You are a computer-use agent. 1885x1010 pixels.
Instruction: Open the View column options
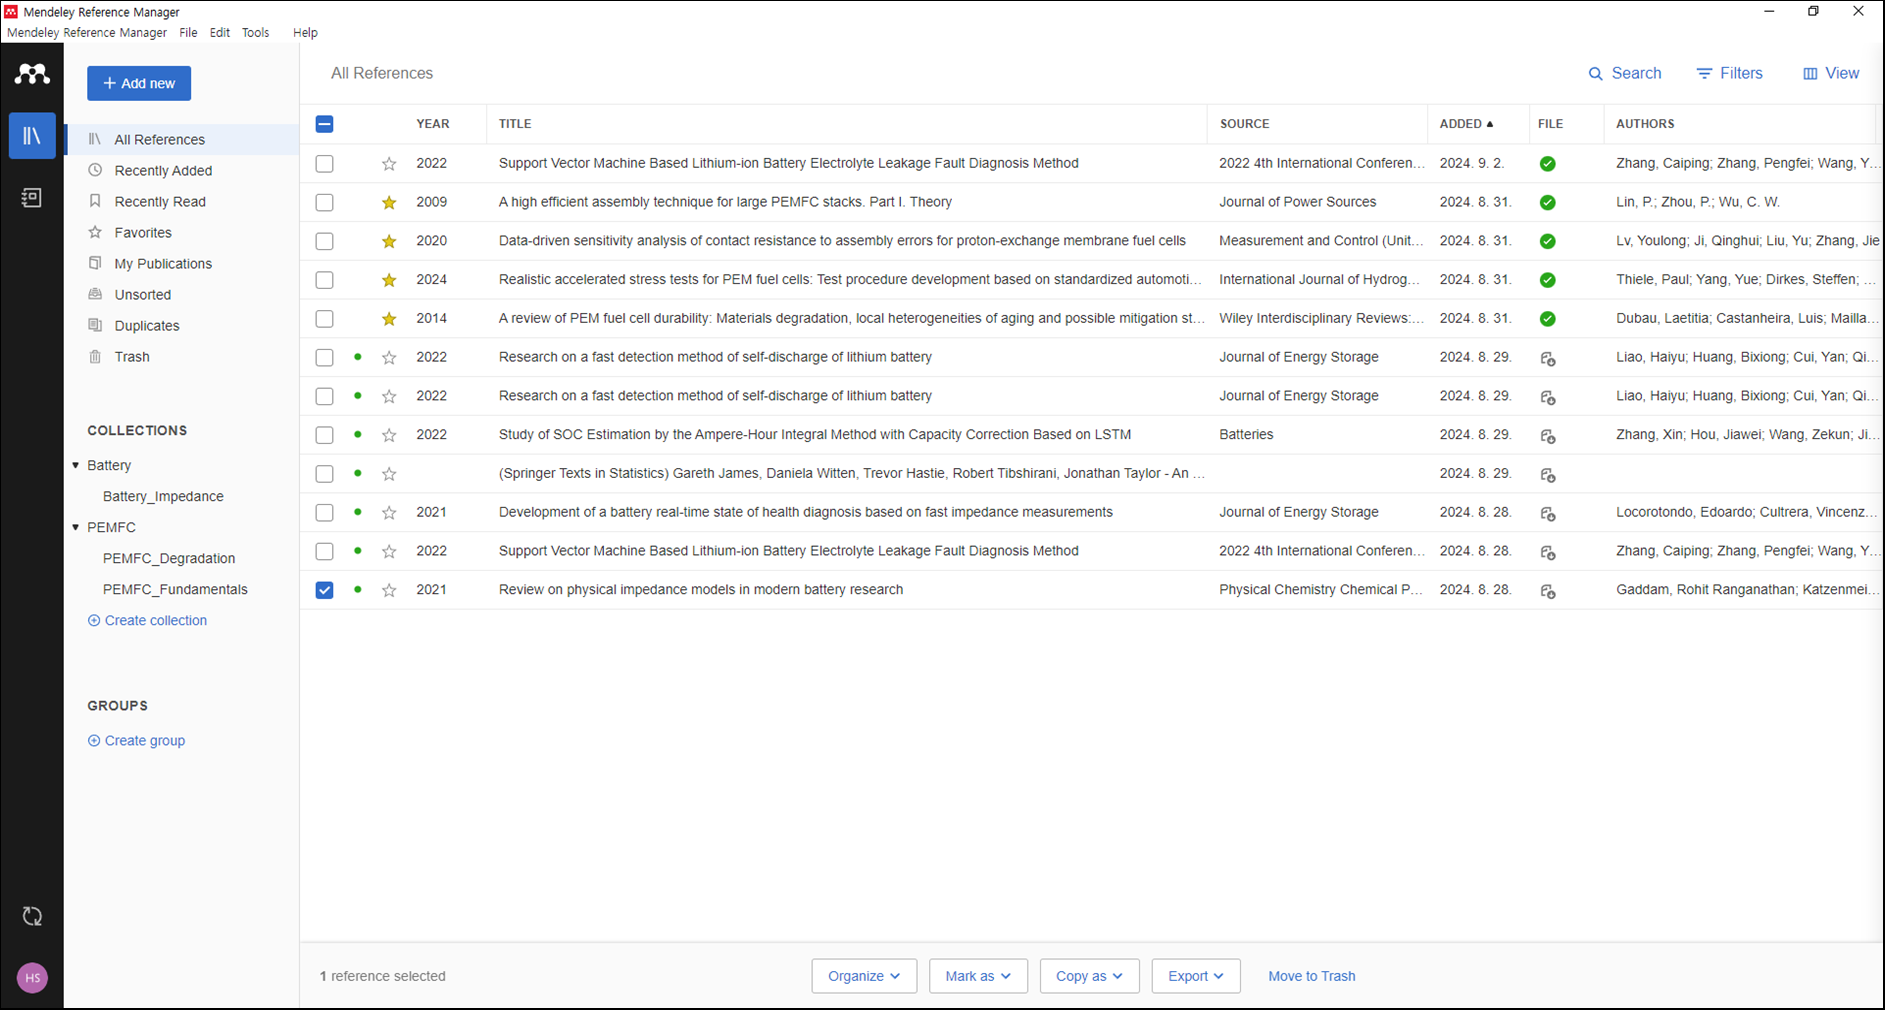(1831, 73)
